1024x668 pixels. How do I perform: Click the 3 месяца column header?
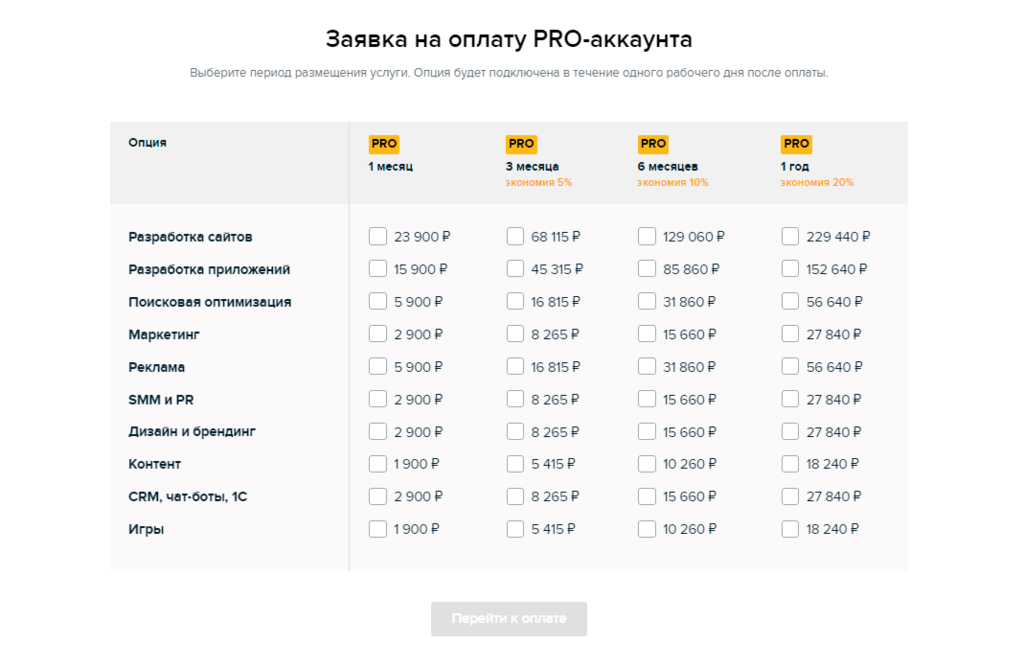click(x=532, y=167)
